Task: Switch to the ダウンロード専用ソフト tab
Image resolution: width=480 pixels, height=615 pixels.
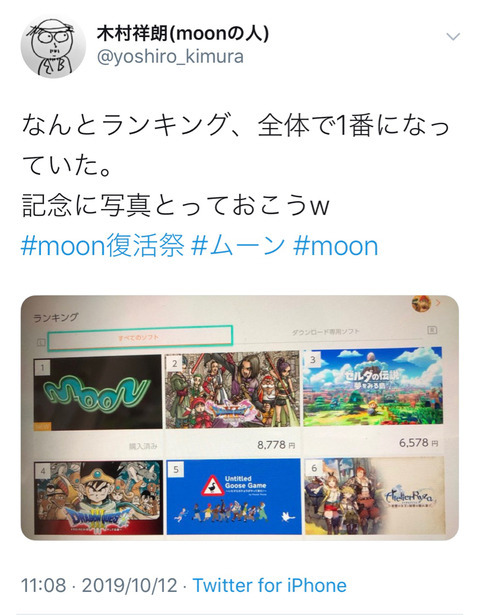Action: [325, 332]
